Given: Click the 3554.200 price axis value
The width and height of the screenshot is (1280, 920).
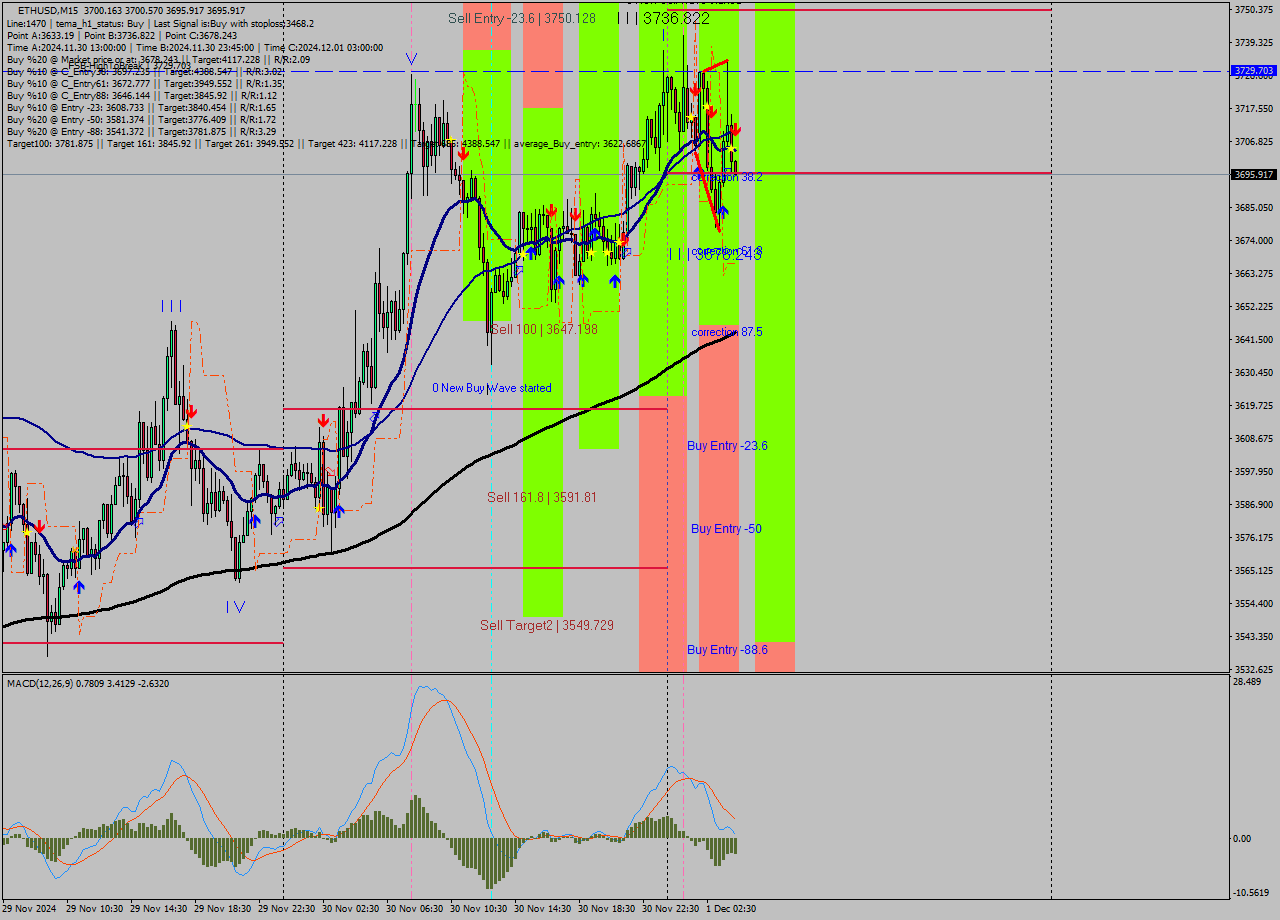Looking at the screenshot, I should click(x=1254, y=603).
